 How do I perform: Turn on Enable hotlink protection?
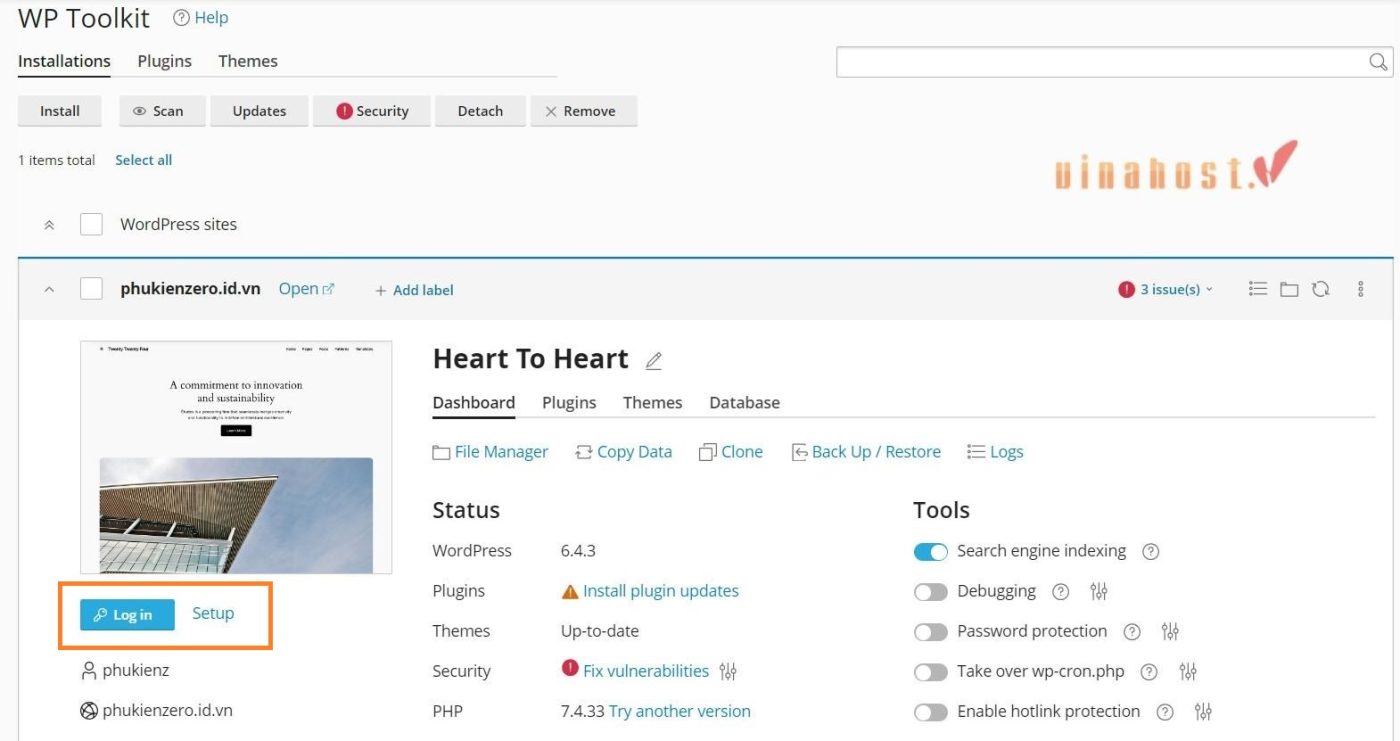(x=931, y=711)
